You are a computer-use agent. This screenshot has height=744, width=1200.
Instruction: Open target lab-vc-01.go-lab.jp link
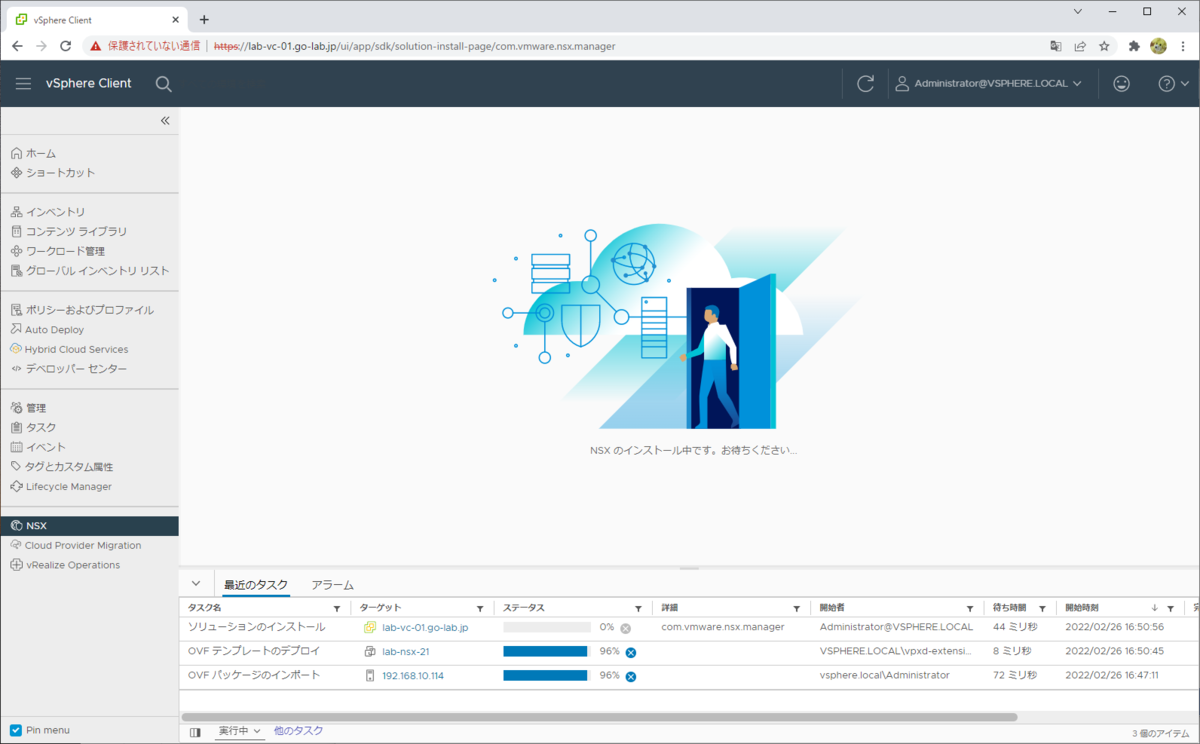(425, 627)
